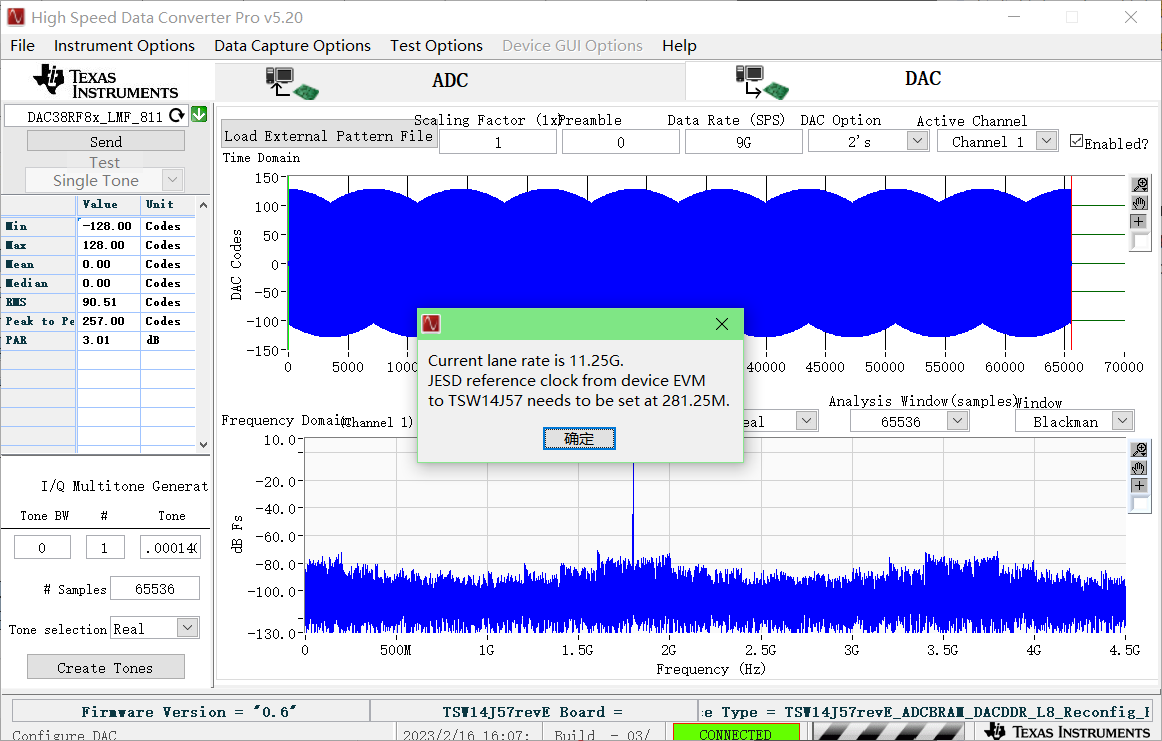Toggle the Enabled? channel checkbox
Screen dimensions: 1162x741
1077,141
